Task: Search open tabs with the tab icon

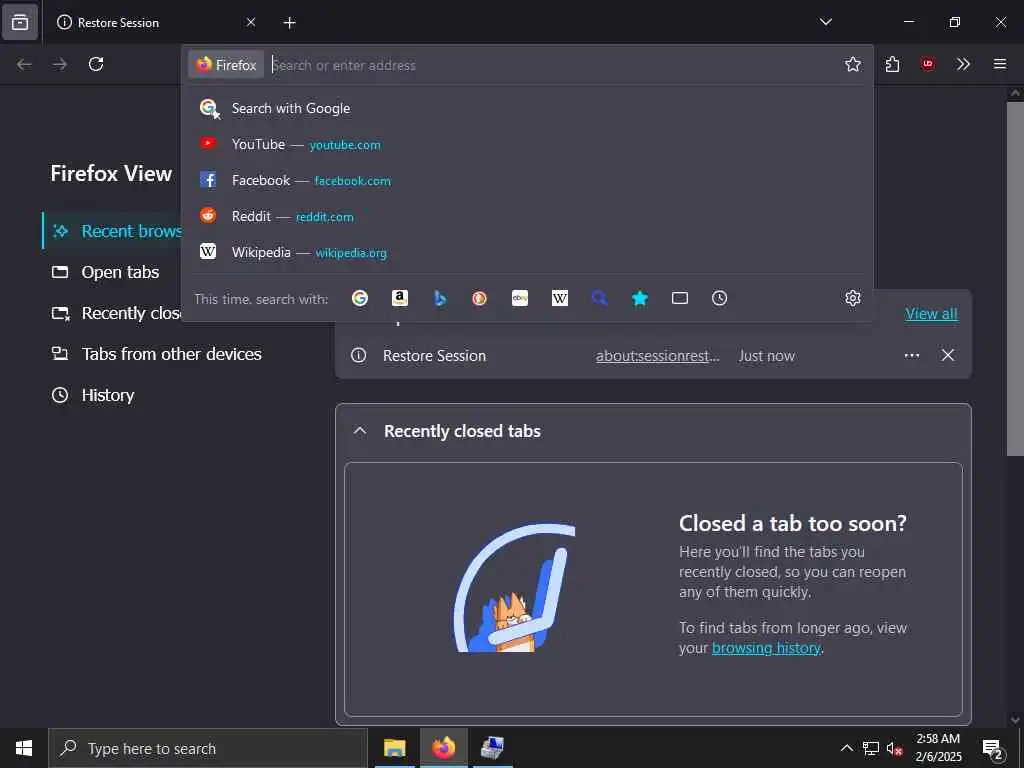Action: tap(680, 298)
